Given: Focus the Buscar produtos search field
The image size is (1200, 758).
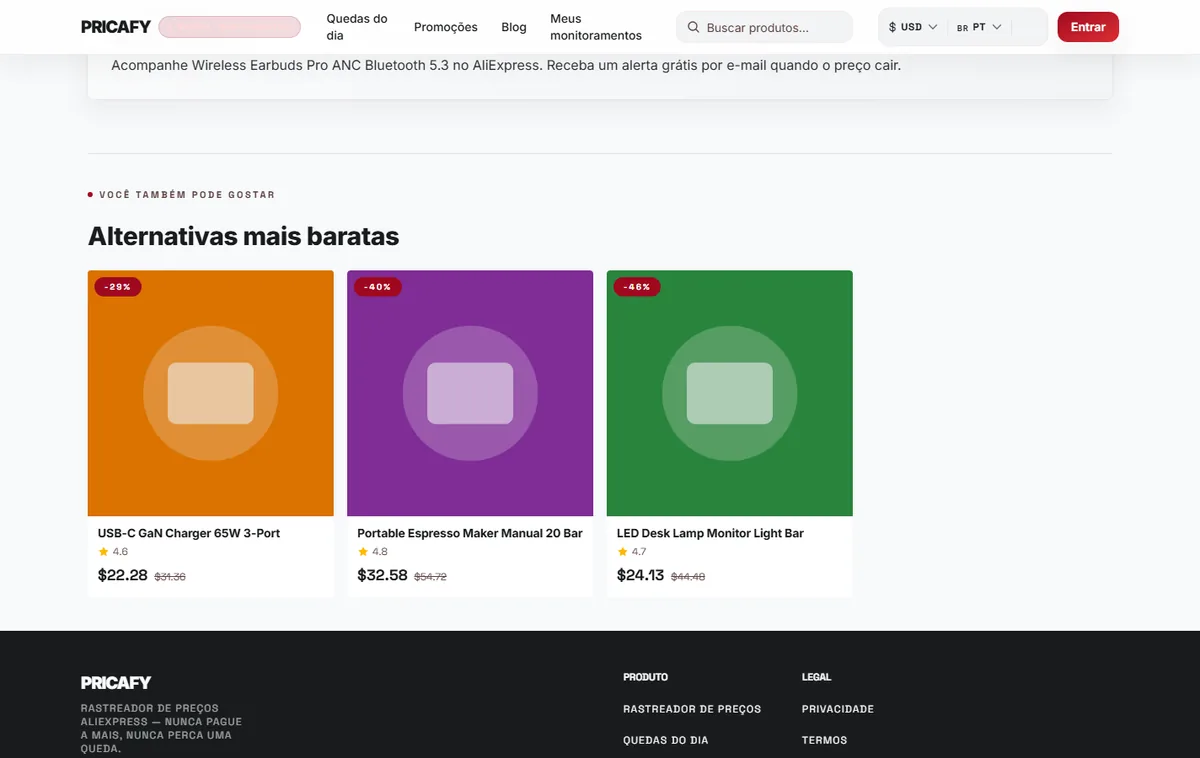Looking at the screenshot, I should coord(764,27).
